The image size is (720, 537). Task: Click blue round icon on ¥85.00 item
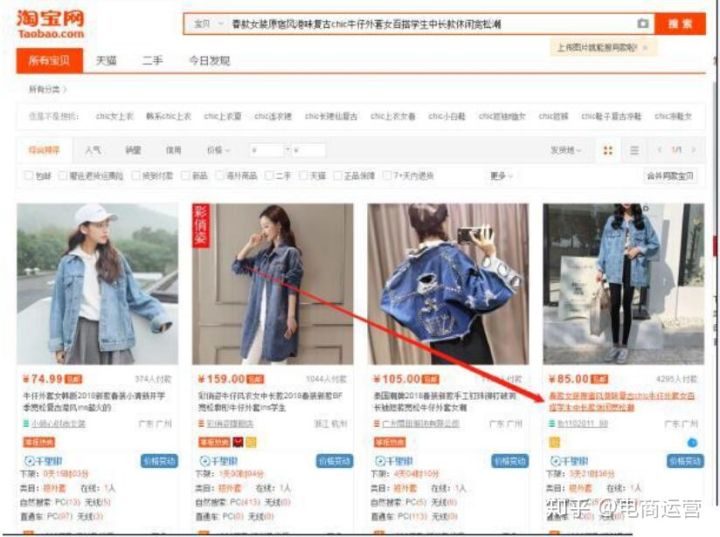692,442
